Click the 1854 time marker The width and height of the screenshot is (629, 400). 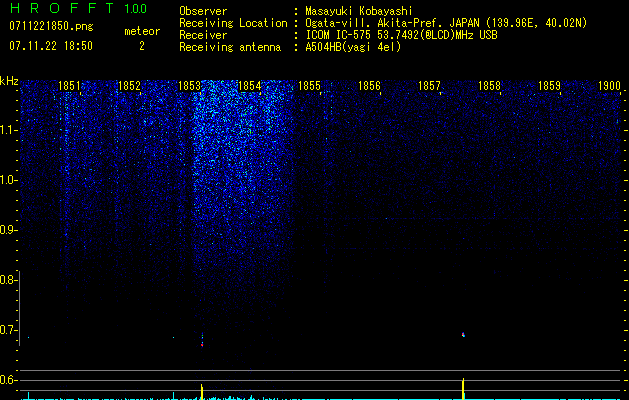point(250,86)
